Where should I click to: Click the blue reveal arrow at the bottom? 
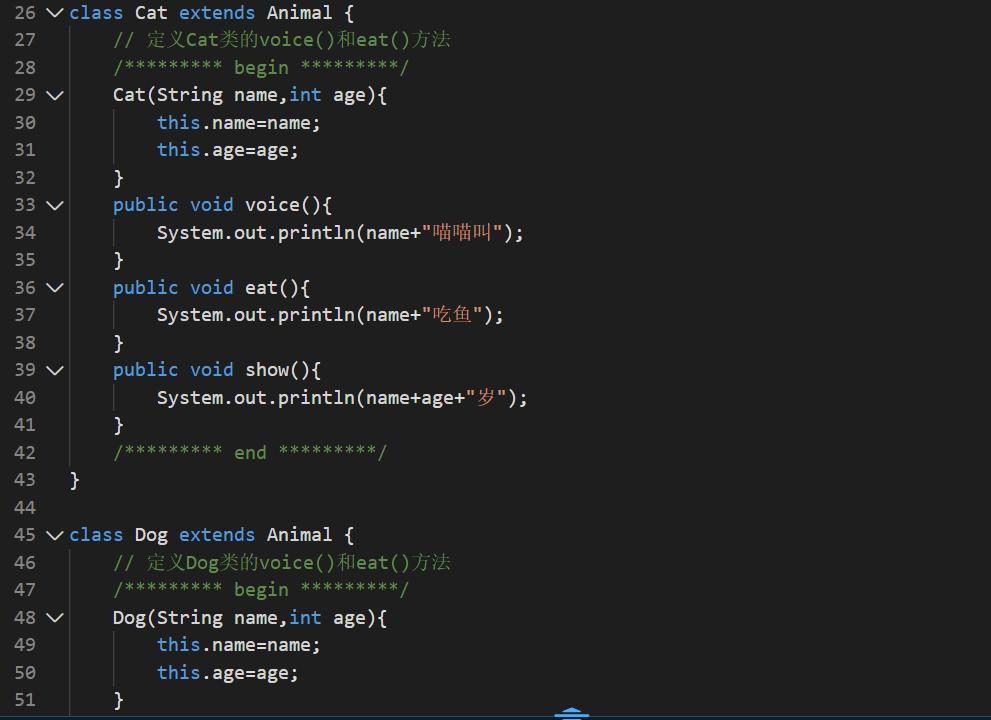pyautogui.click(x=571, y=712)
